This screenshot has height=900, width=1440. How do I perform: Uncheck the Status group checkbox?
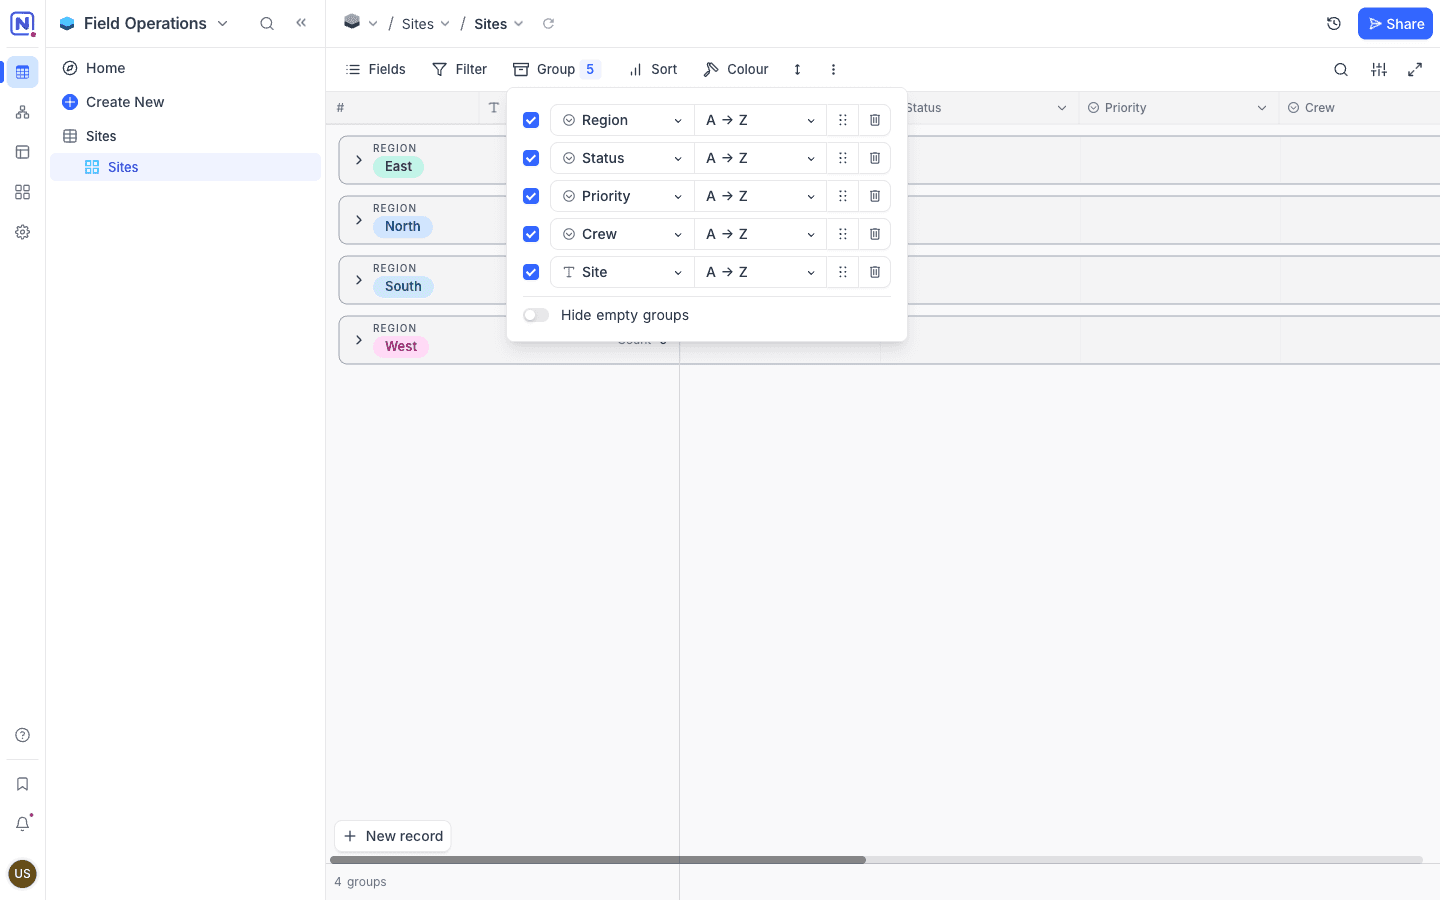(x=531, y=158)
